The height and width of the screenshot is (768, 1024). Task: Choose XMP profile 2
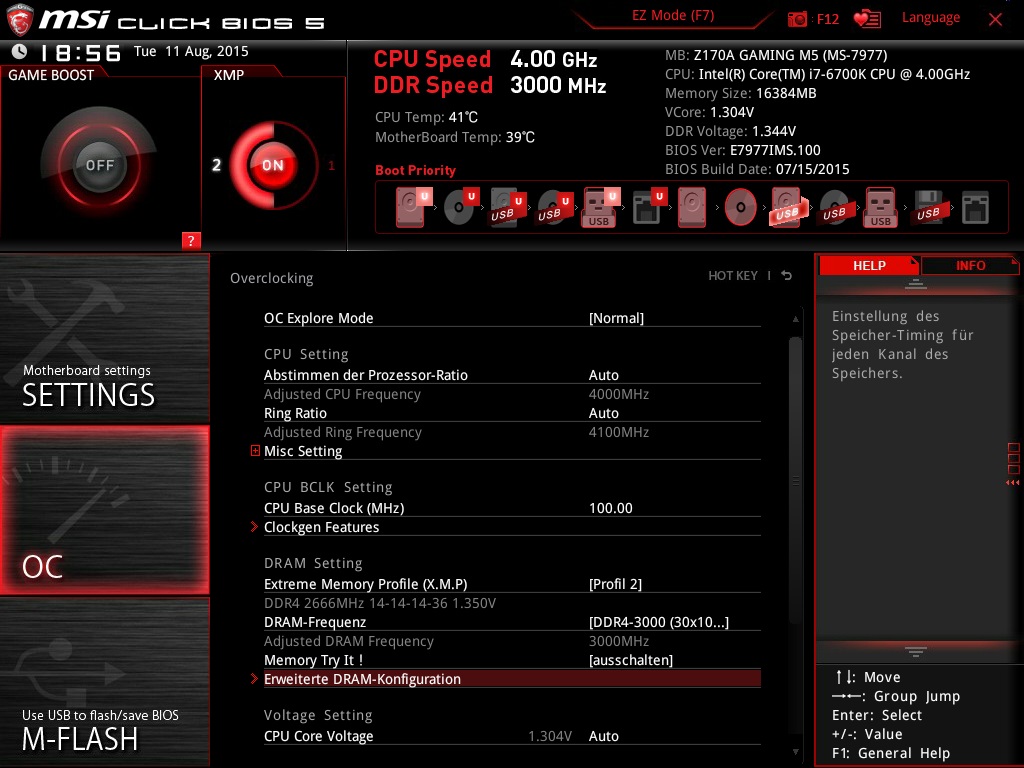click(217, 165)
